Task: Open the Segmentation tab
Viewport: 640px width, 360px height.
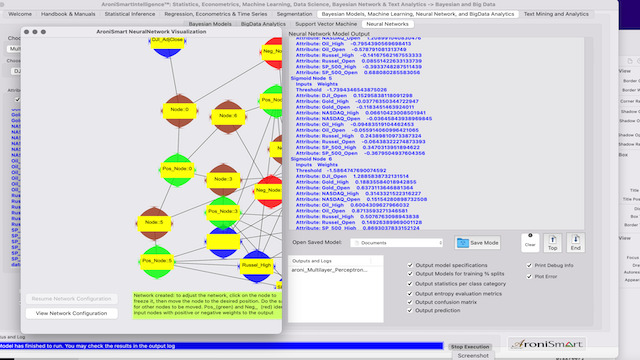Action: coord(294,14)
